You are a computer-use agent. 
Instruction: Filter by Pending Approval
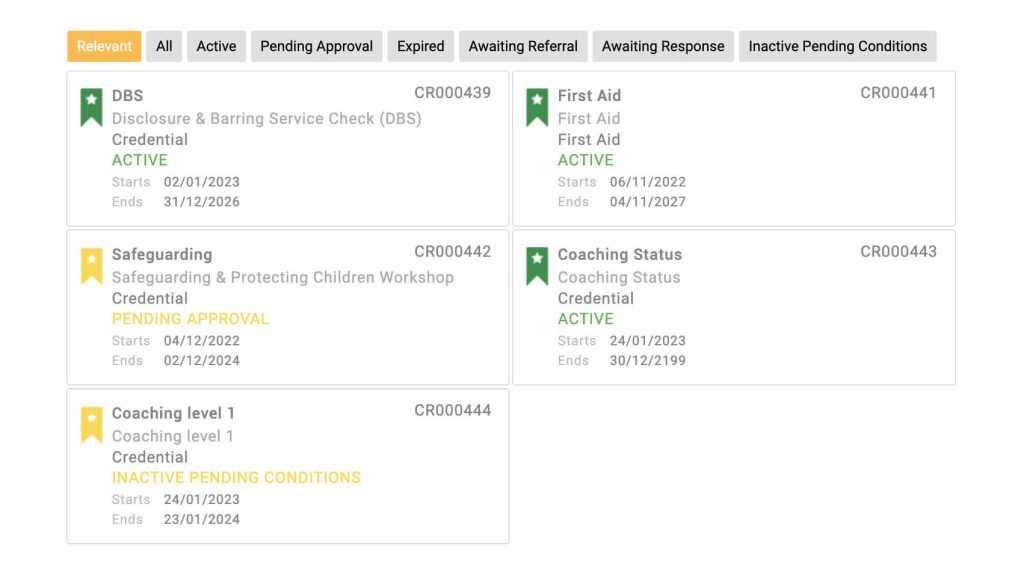tap(317, 46)
